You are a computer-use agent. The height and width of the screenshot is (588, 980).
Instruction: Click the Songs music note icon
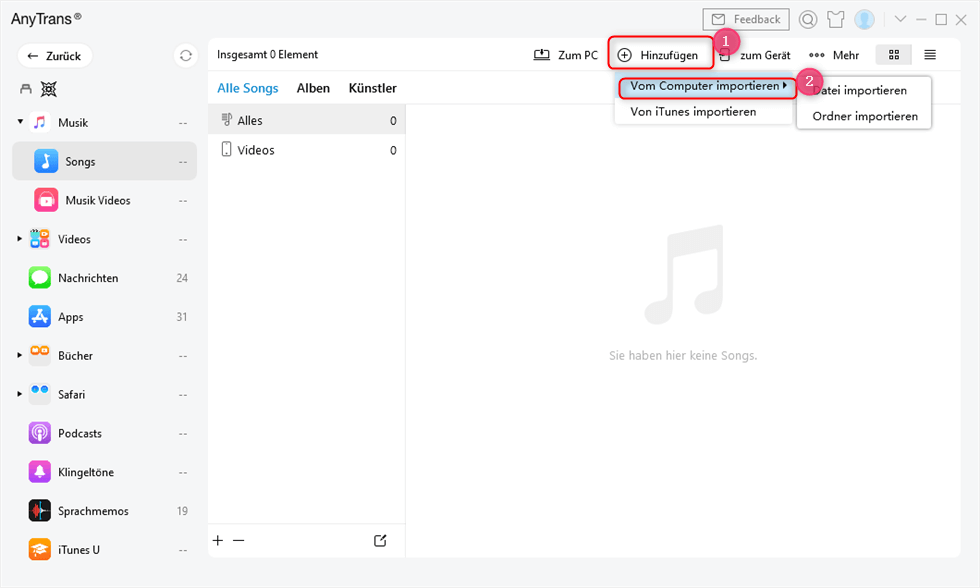(46, 161)
